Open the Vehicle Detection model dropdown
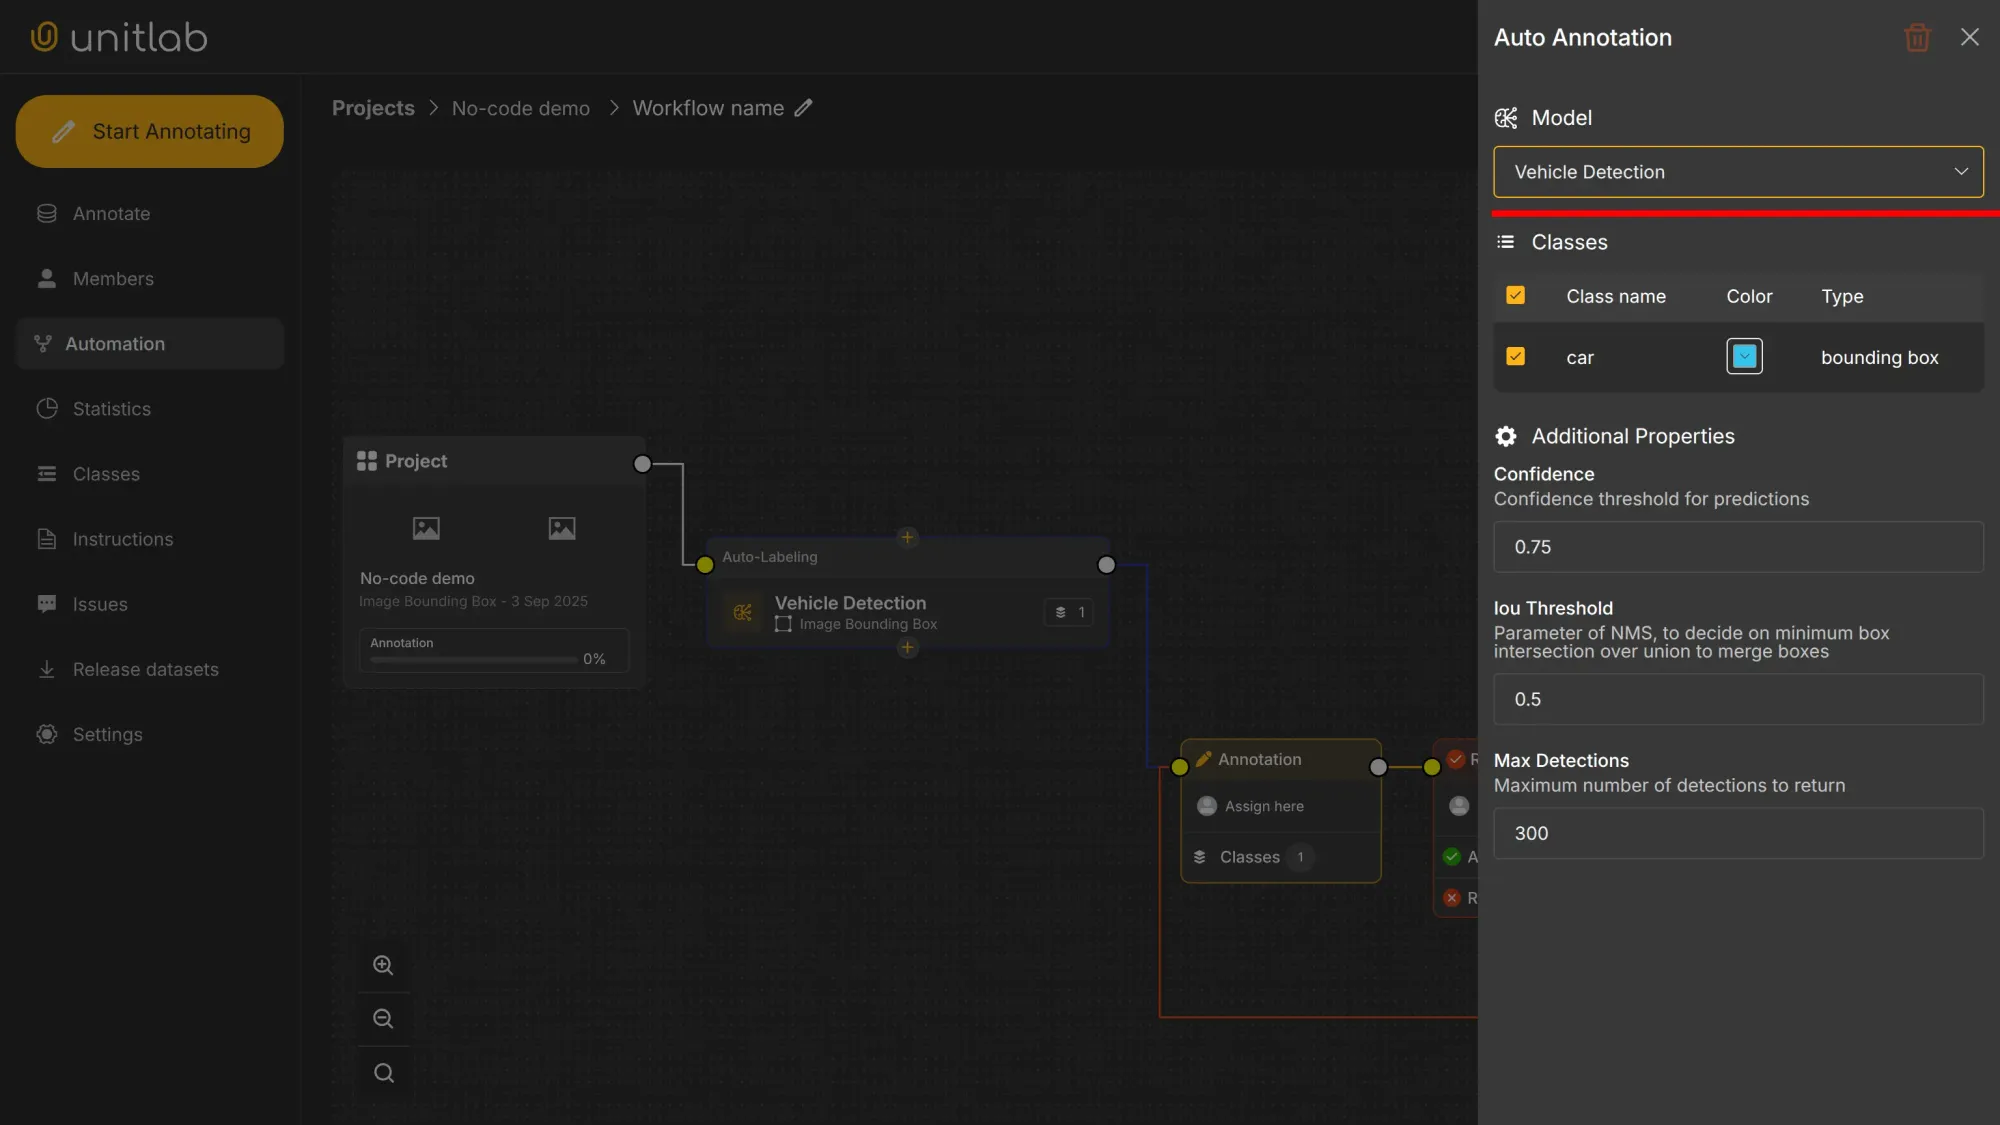 pos(1737,172)
